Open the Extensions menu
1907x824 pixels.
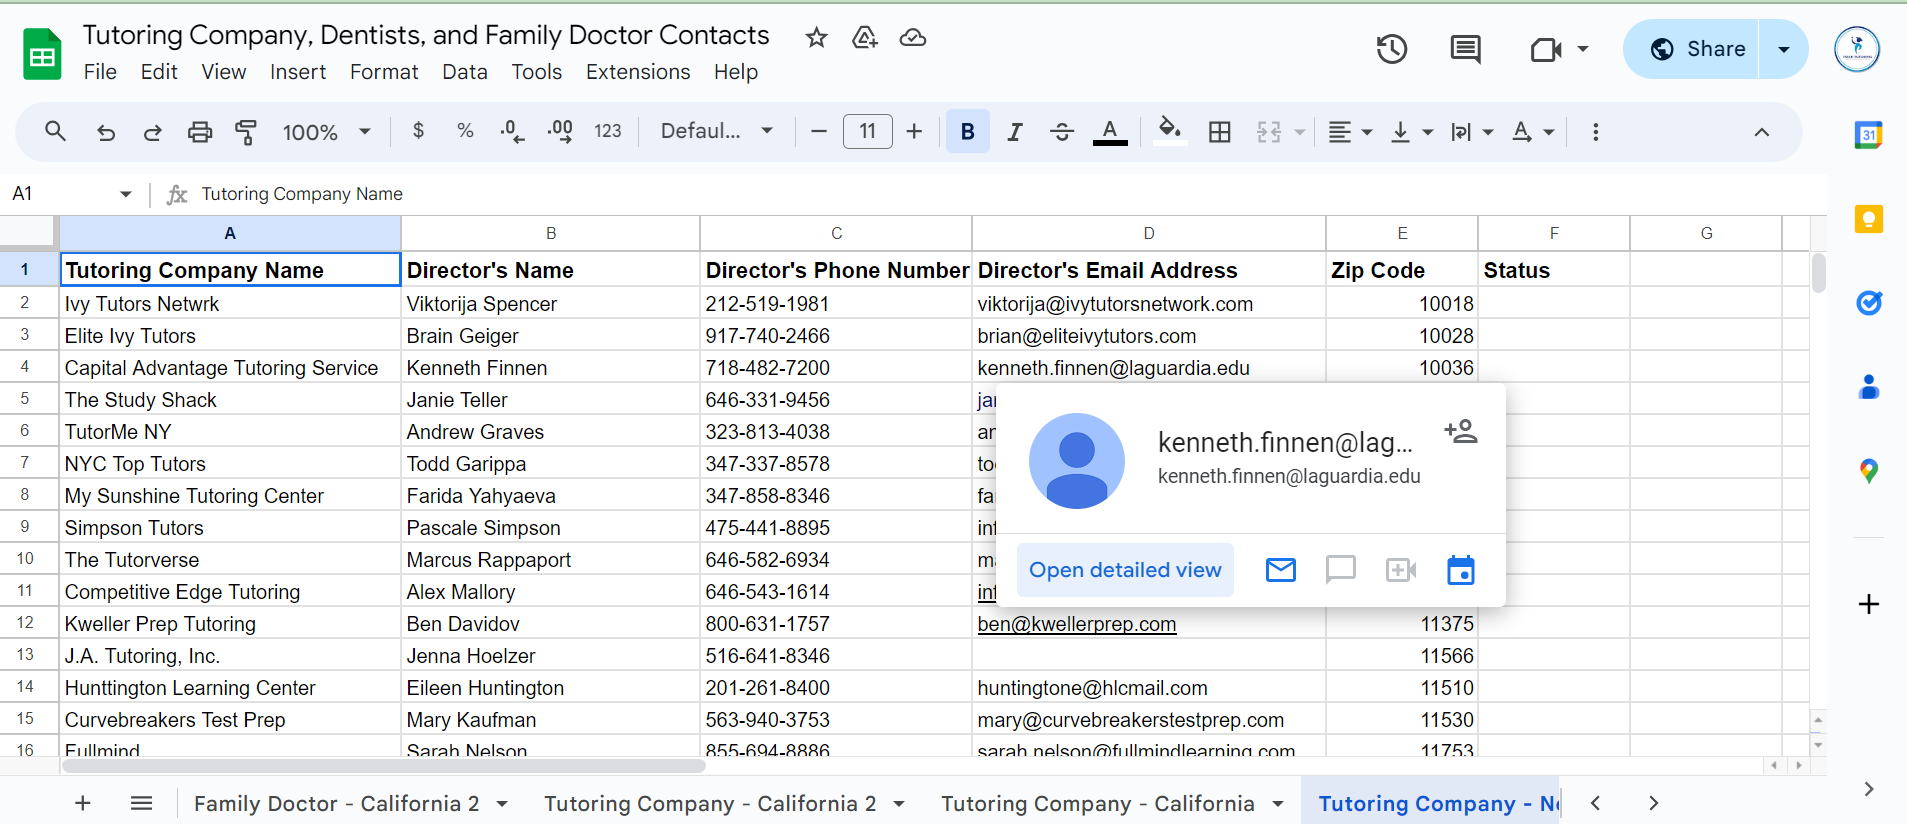pyautogui.click(x=638, y=72)
